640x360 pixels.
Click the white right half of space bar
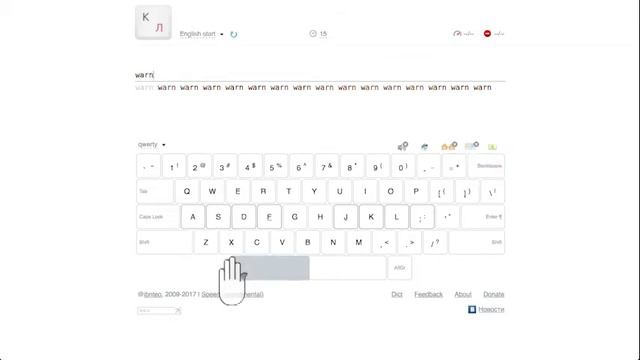(347, 268)
